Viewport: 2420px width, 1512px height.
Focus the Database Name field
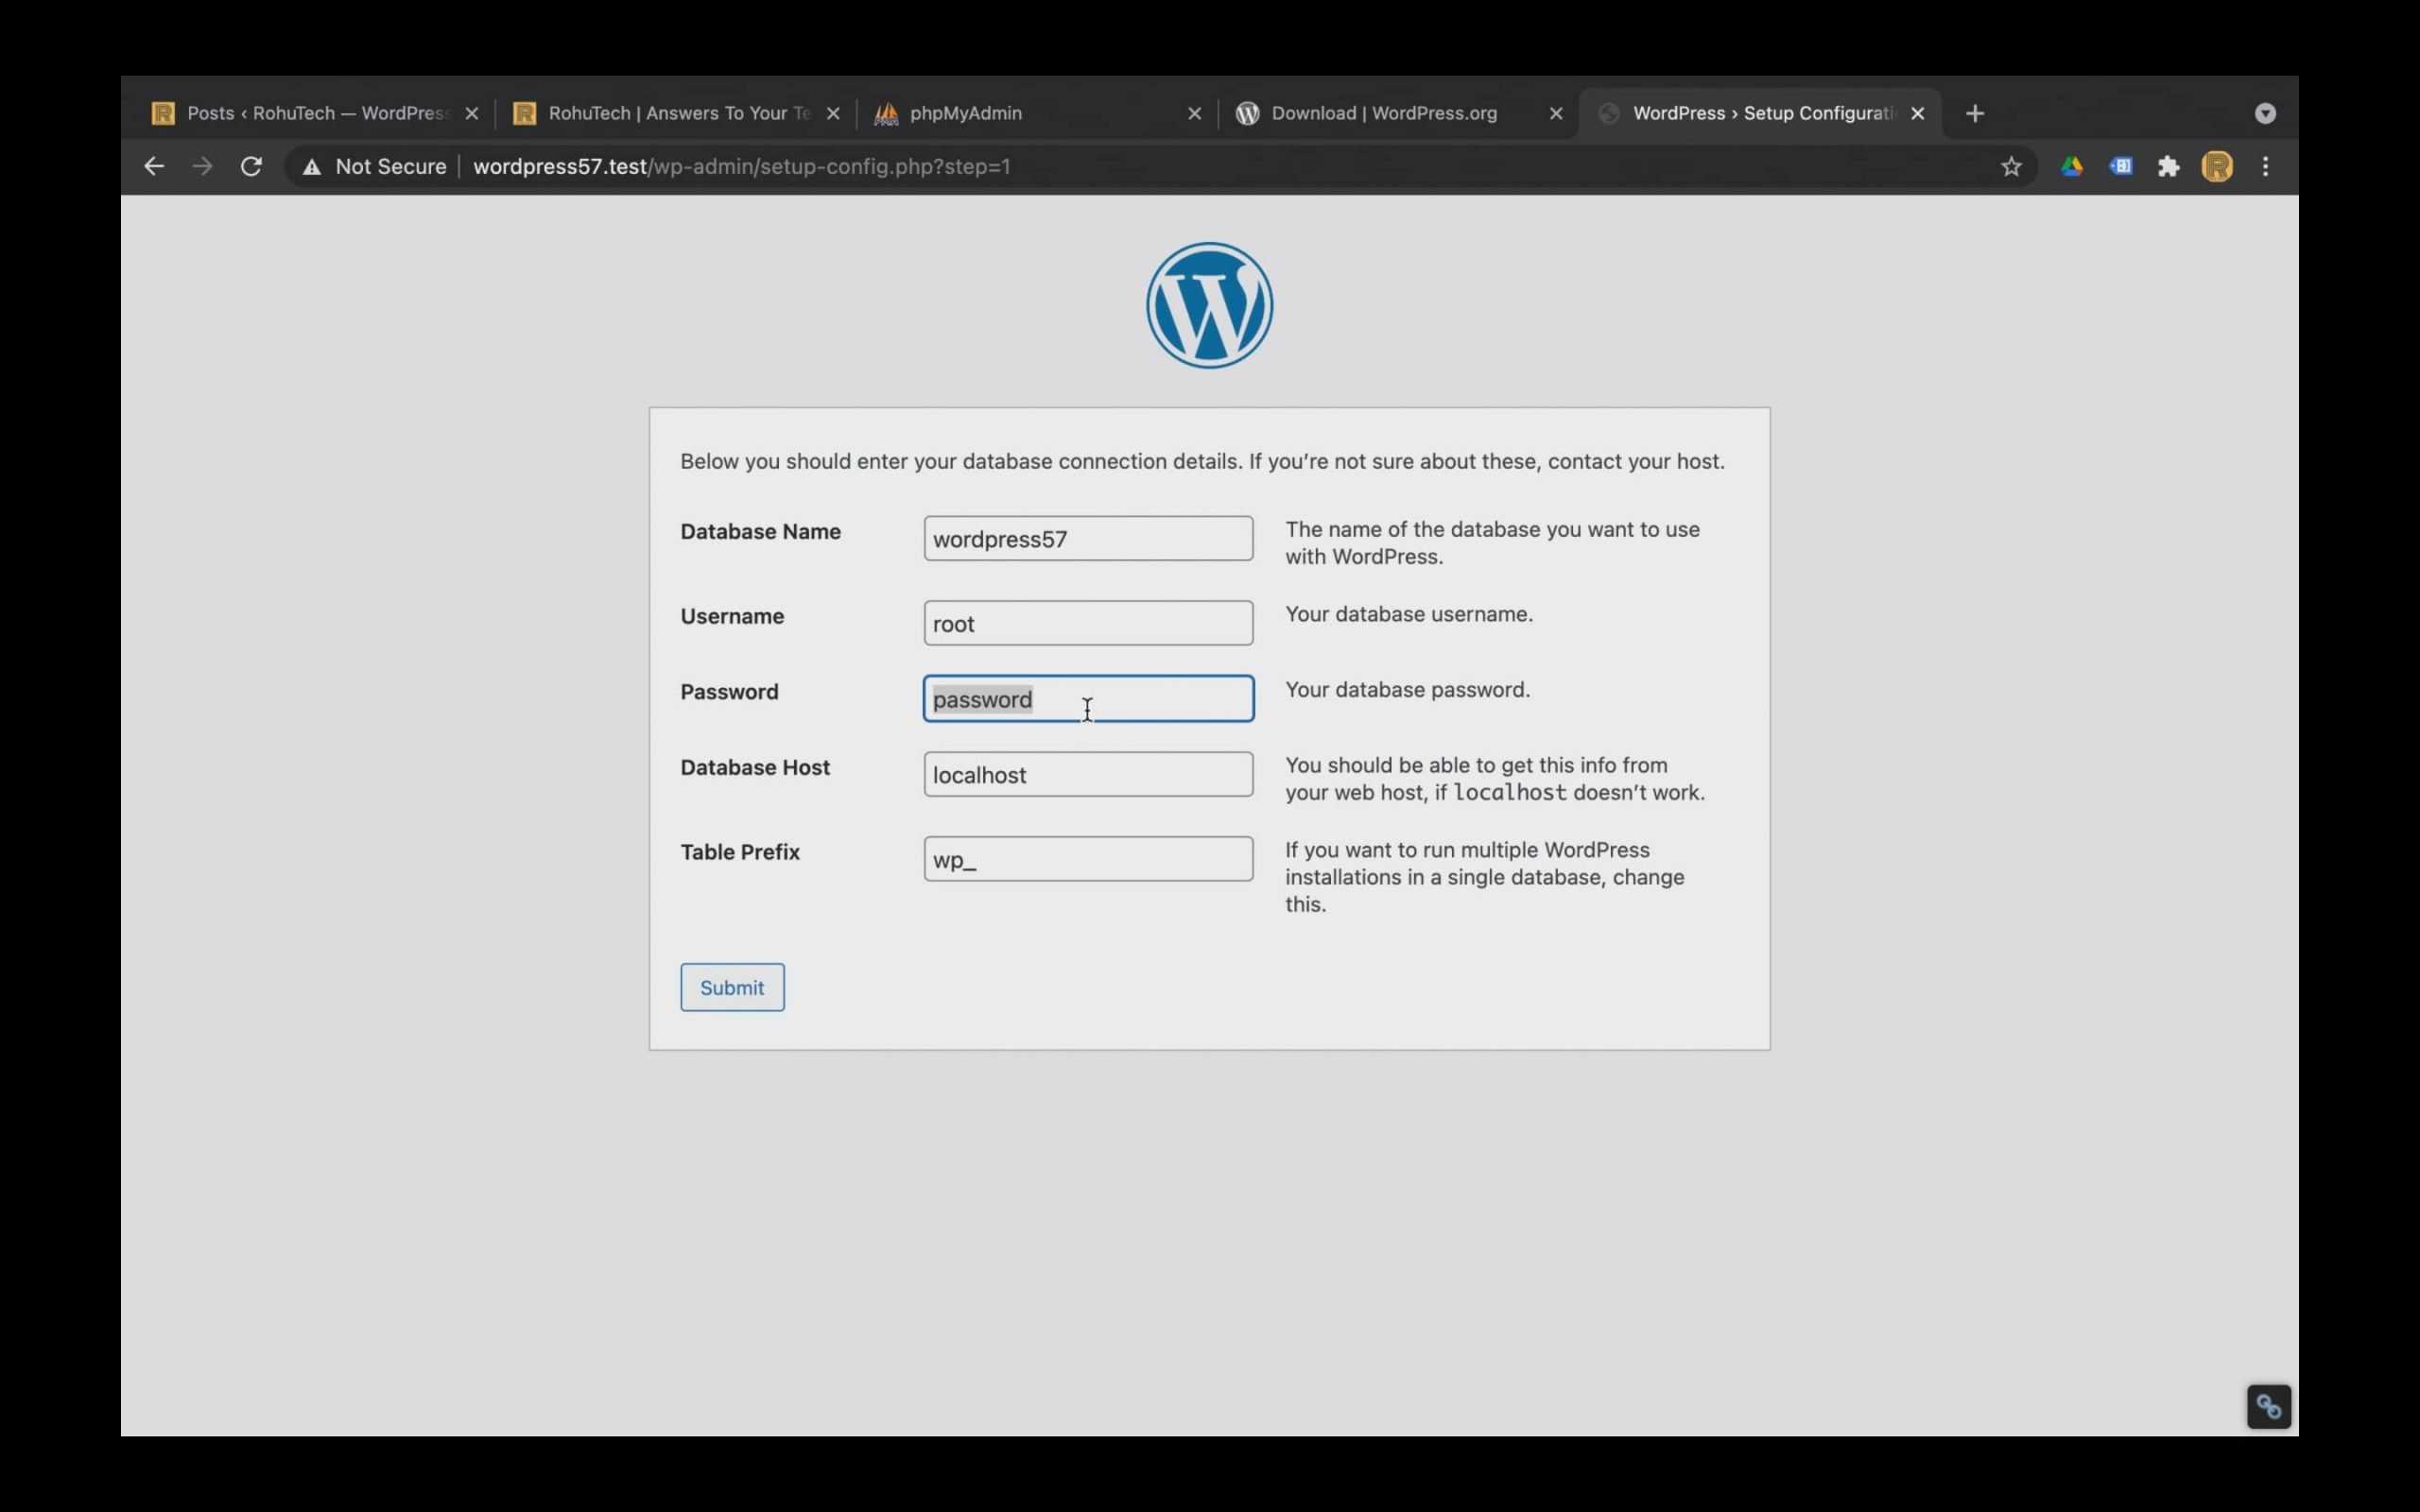(1088, 539)
